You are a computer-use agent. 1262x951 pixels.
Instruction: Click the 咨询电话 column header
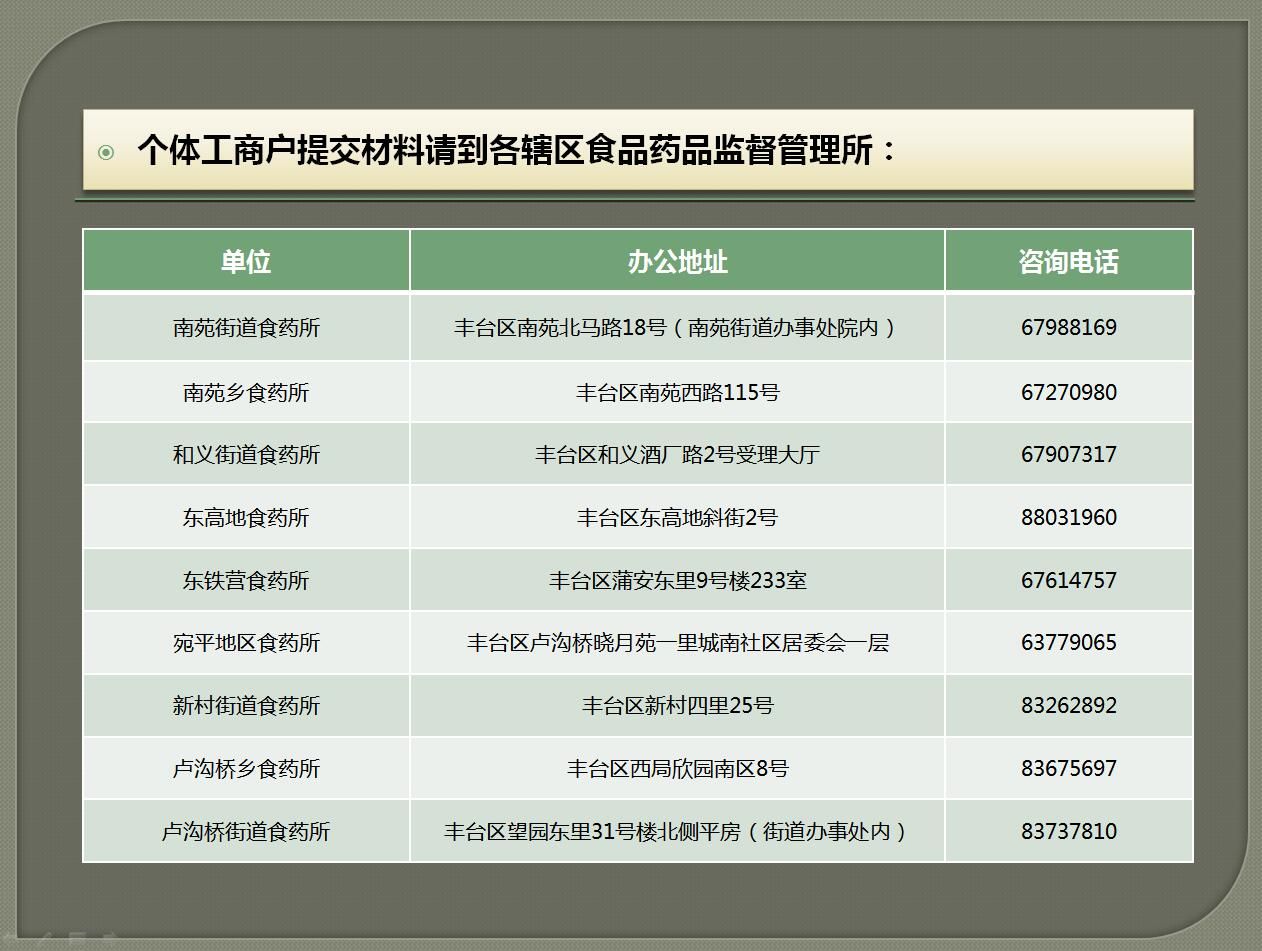coord(1069,261)
